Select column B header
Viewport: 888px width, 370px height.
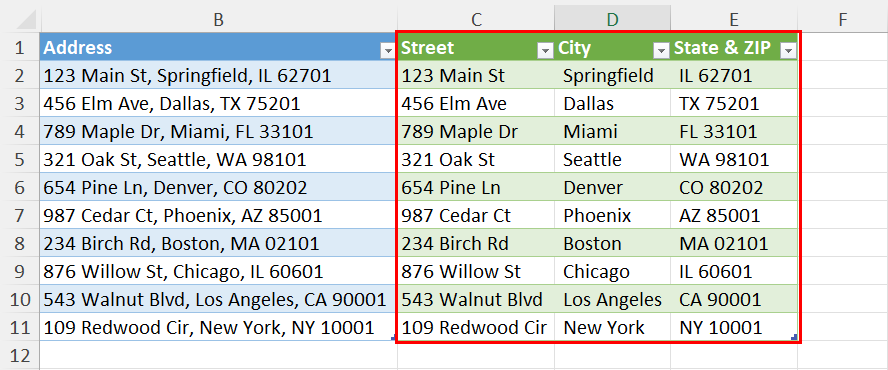click(x=219, y=19)
